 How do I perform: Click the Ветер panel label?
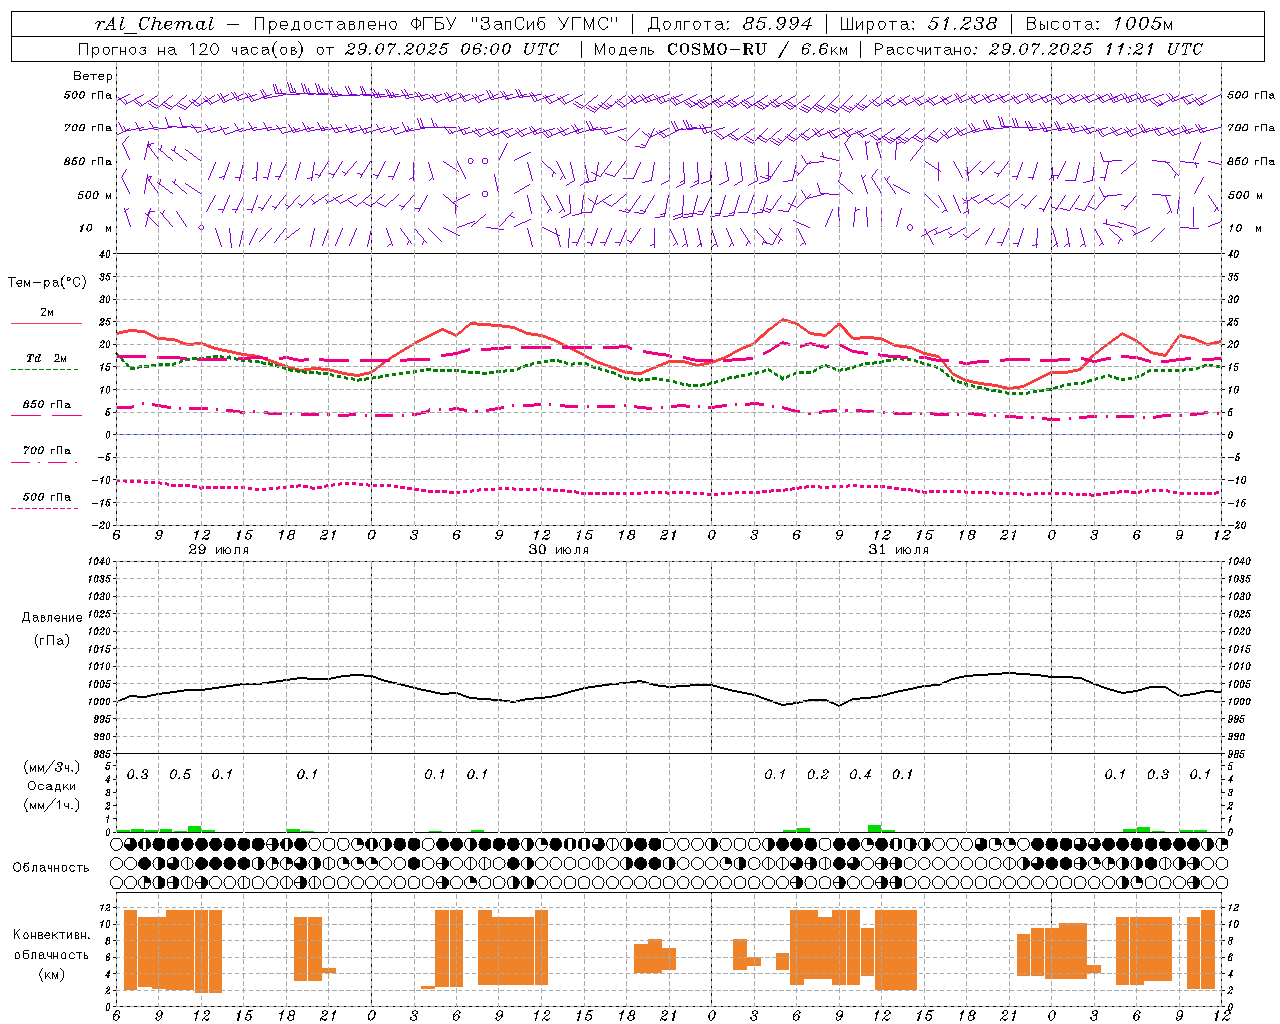point(93,76)
